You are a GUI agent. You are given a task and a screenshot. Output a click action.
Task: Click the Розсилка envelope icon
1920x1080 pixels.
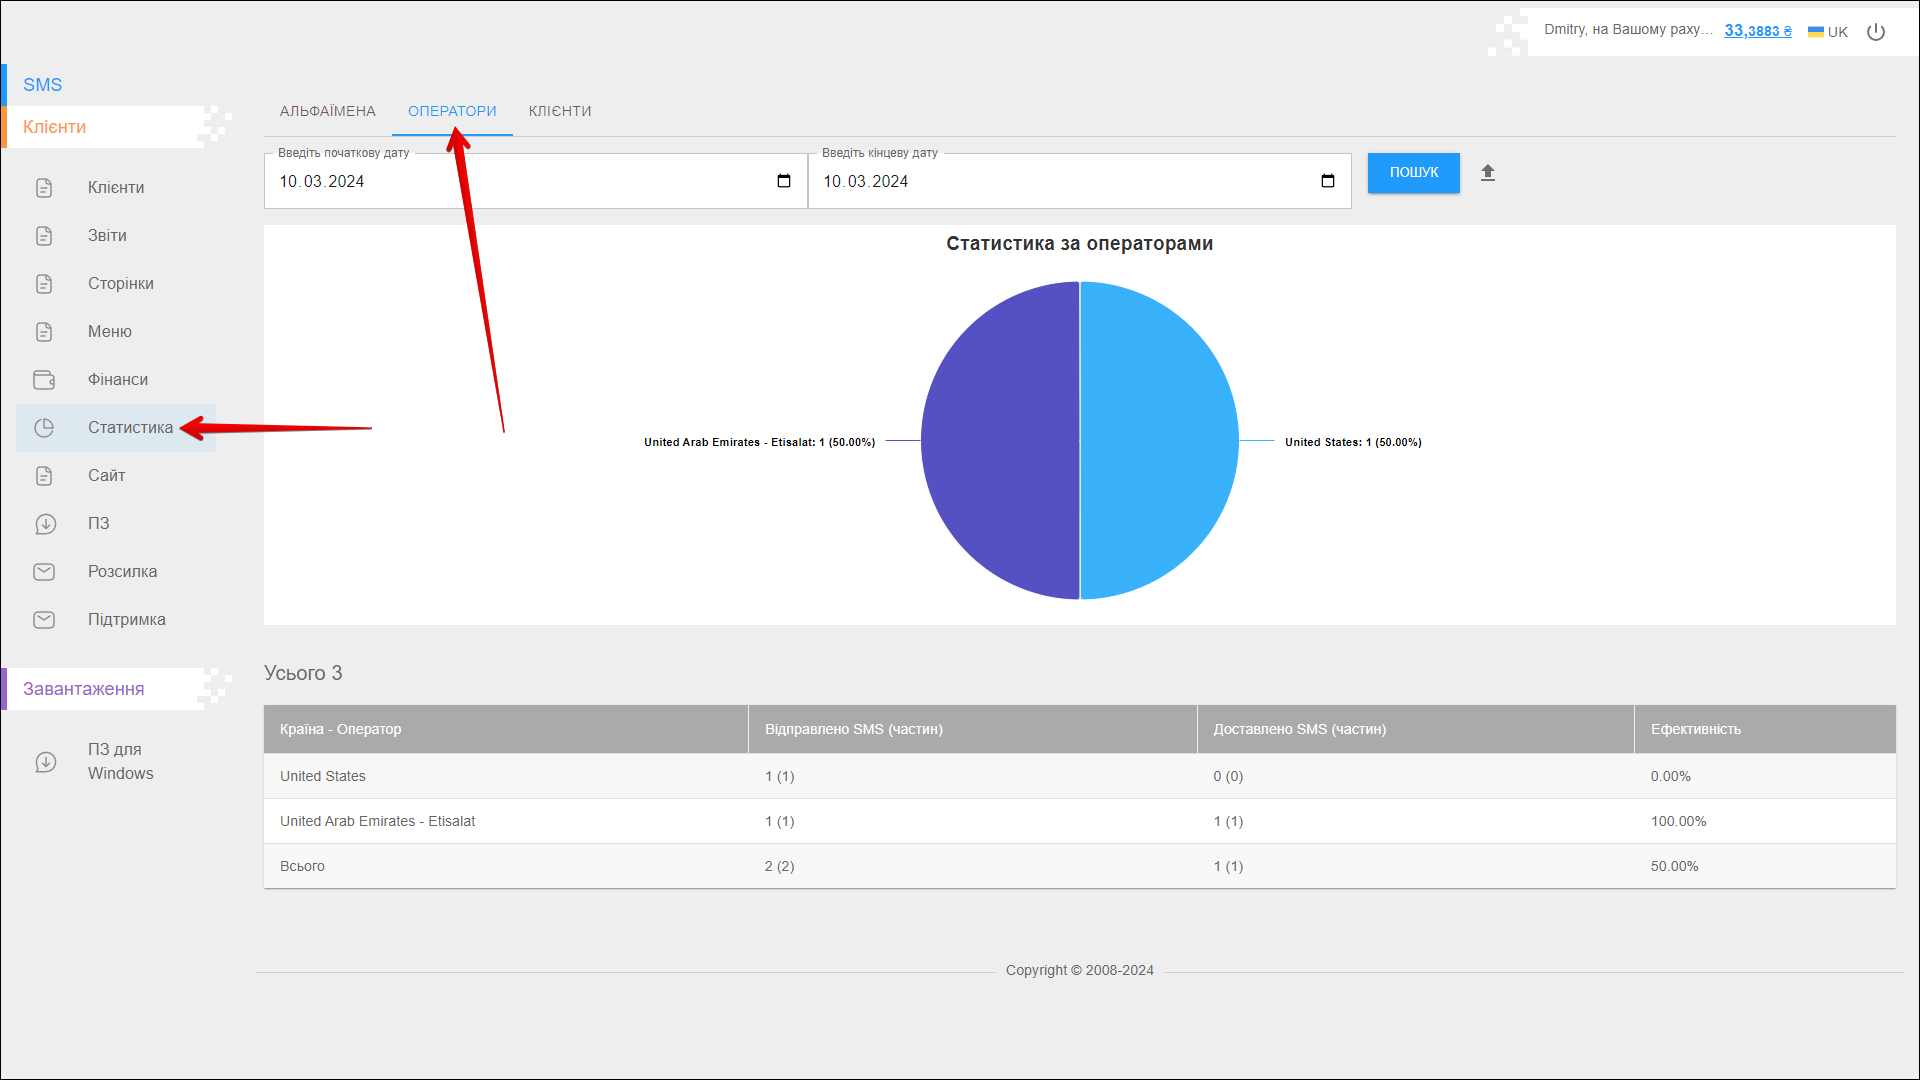click(44, 572)
